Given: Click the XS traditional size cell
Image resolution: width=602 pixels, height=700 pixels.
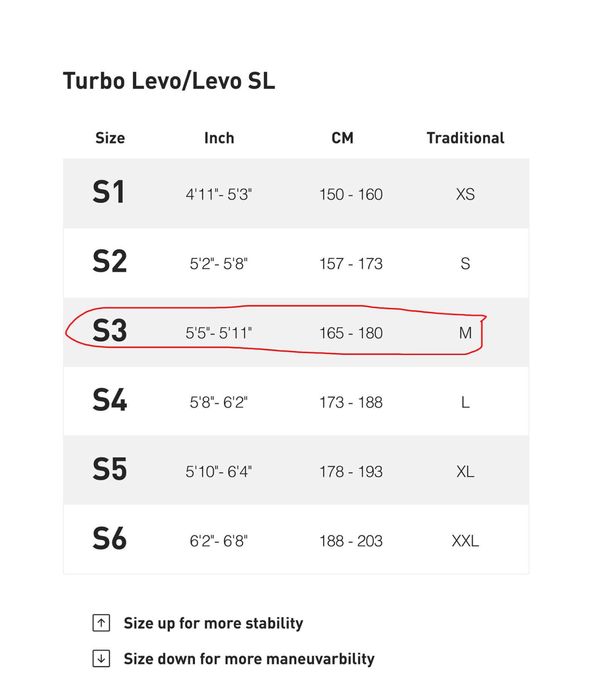Looking at the screenshot, I should click(465, 194).
